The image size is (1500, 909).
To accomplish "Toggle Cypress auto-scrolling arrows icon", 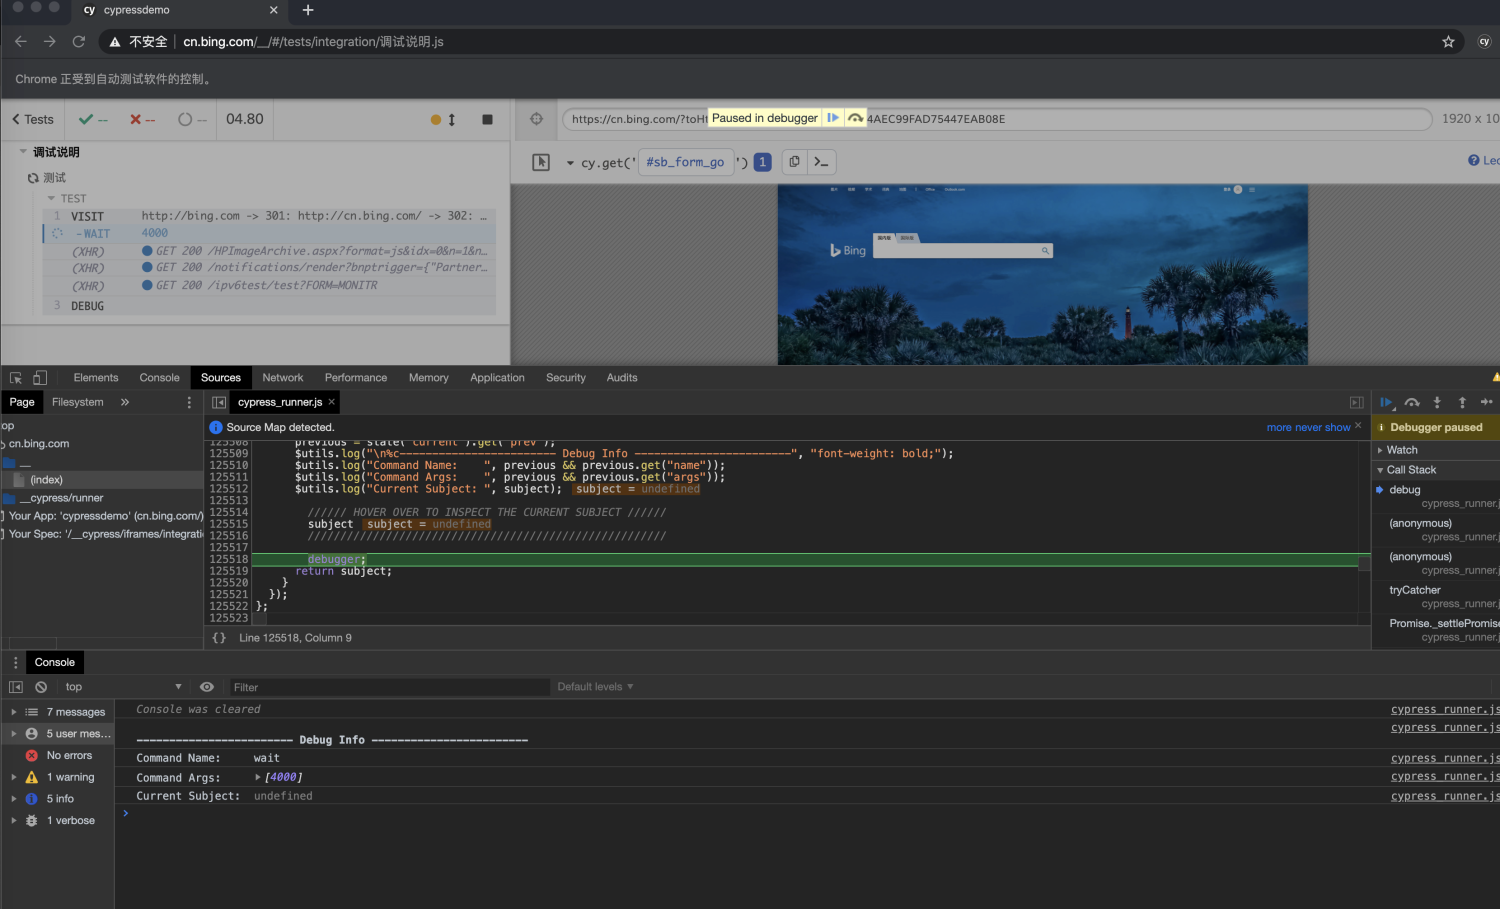I will tap(451, 119).
